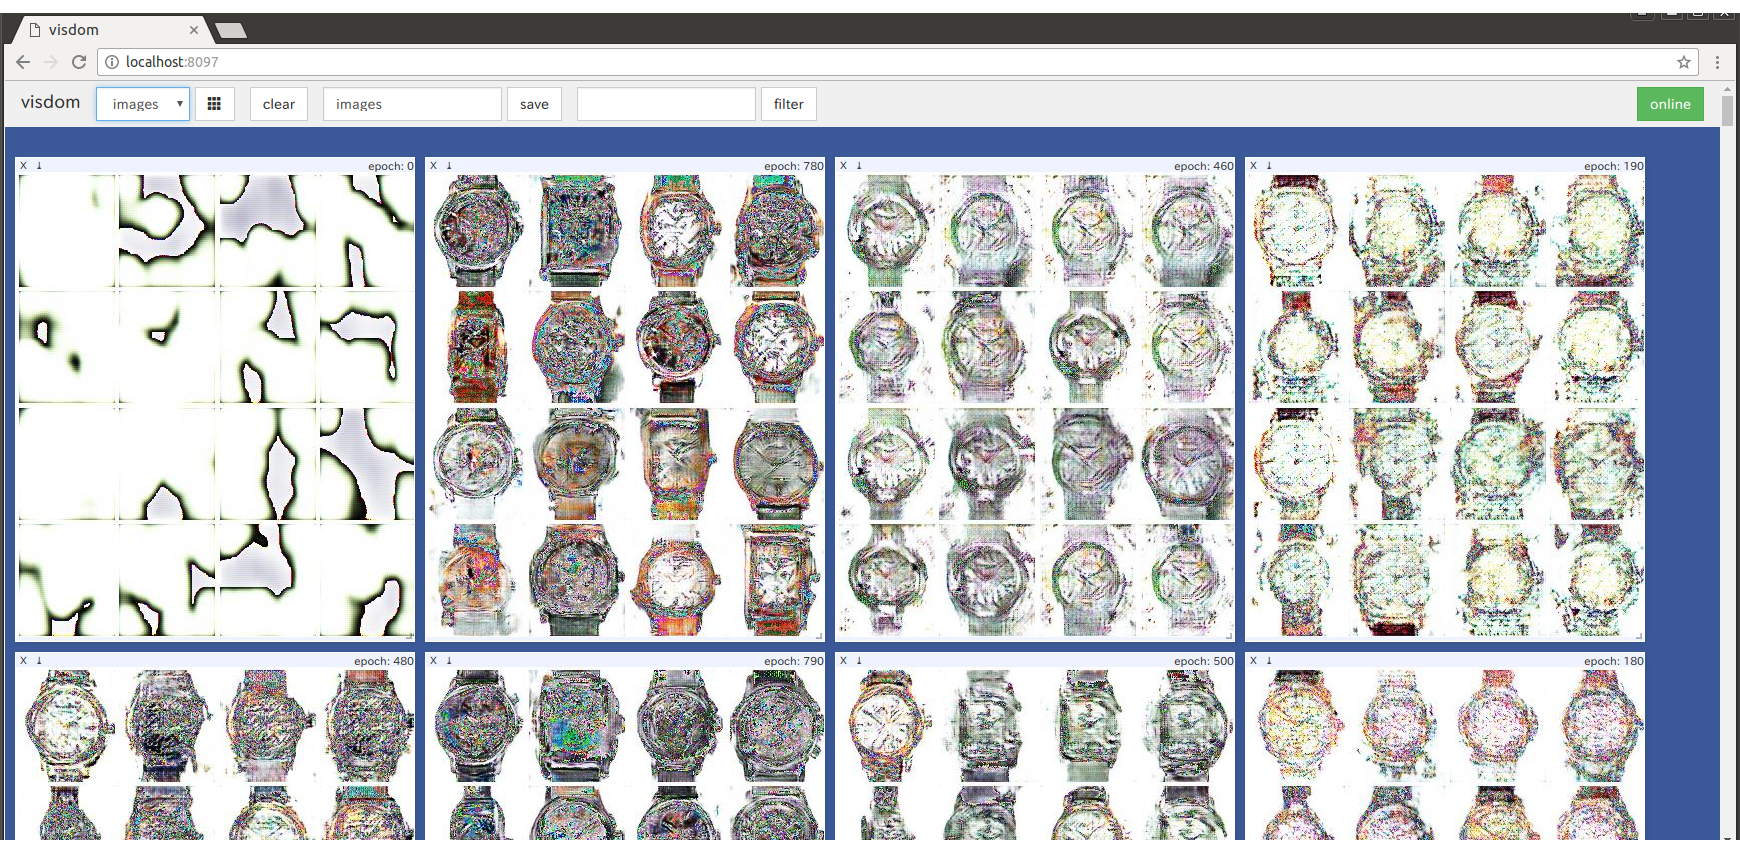
Task: View site information icon in address bar
Action: tap(112, 62)
